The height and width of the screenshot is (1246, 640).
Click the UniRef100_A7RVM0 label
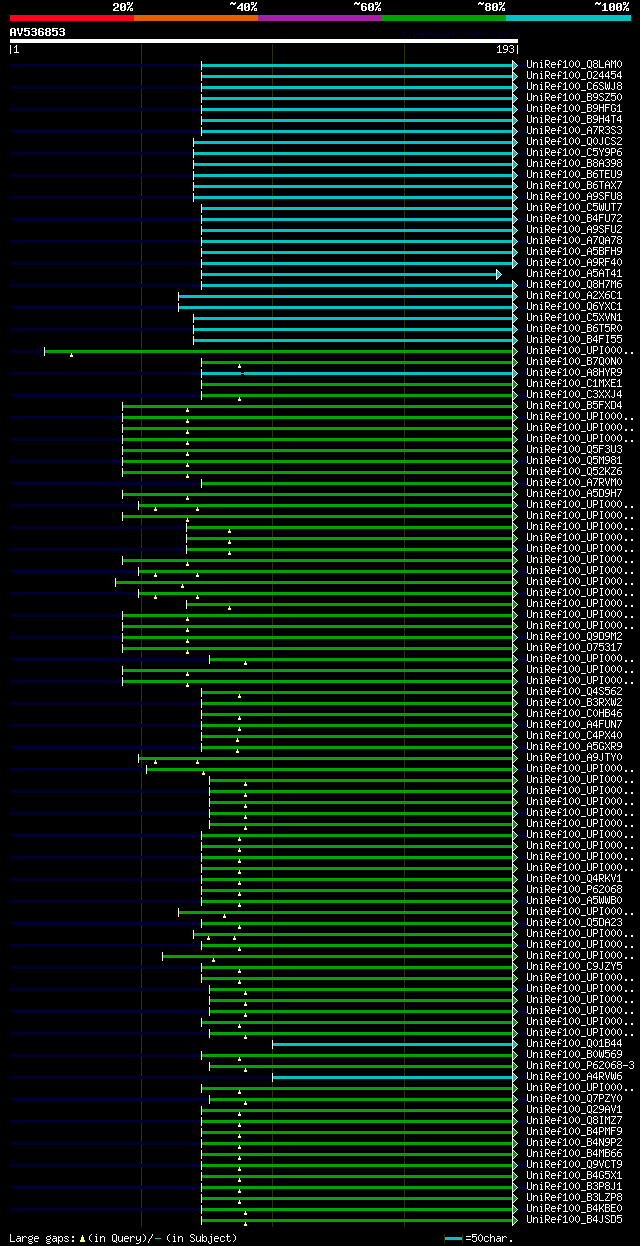pyautogui.click(x=574, y=482)
